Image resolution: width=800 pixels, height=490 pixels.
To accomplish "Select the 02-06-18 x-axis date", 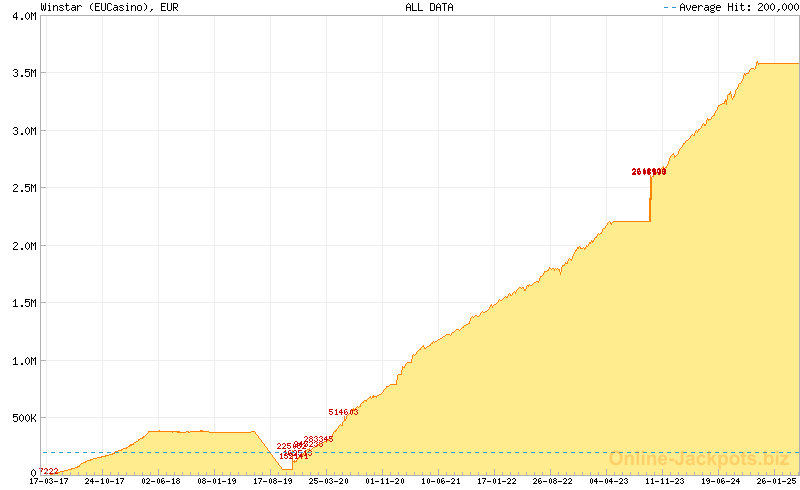I will 160,481.
